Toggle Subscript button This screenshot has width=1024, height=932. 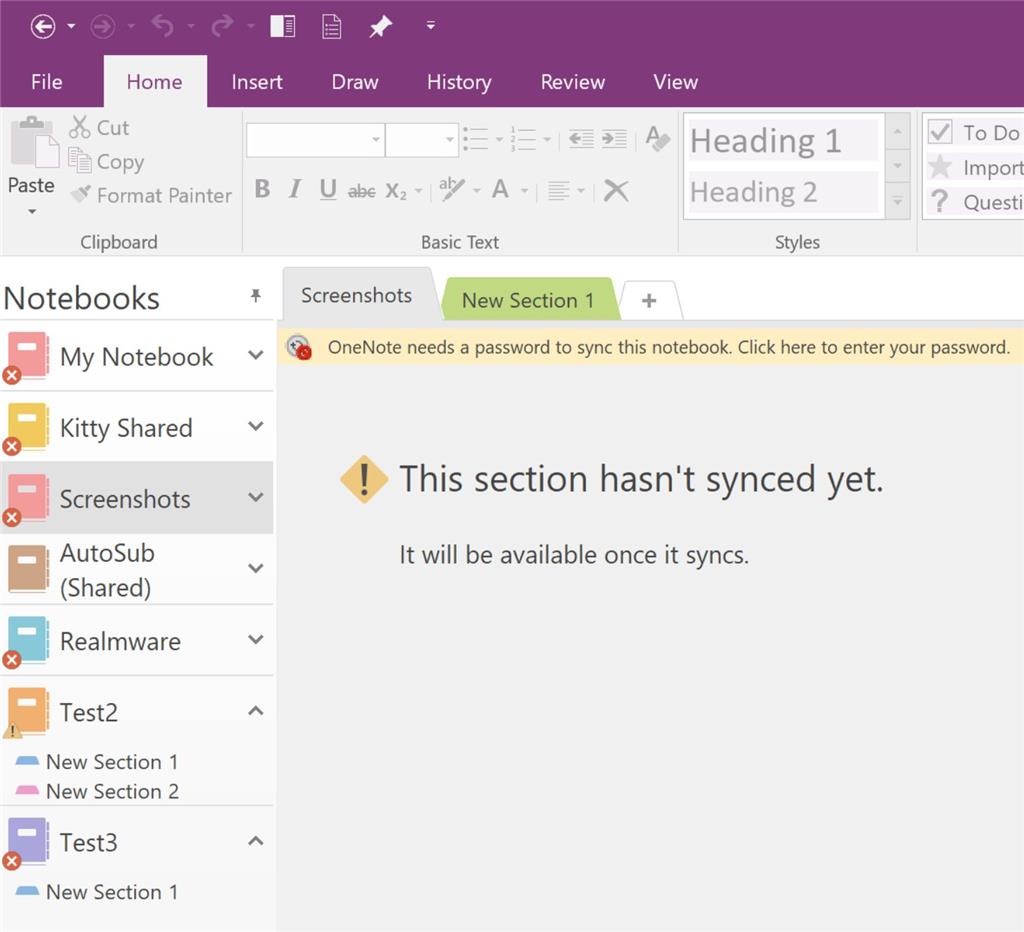tap(396, 191)
